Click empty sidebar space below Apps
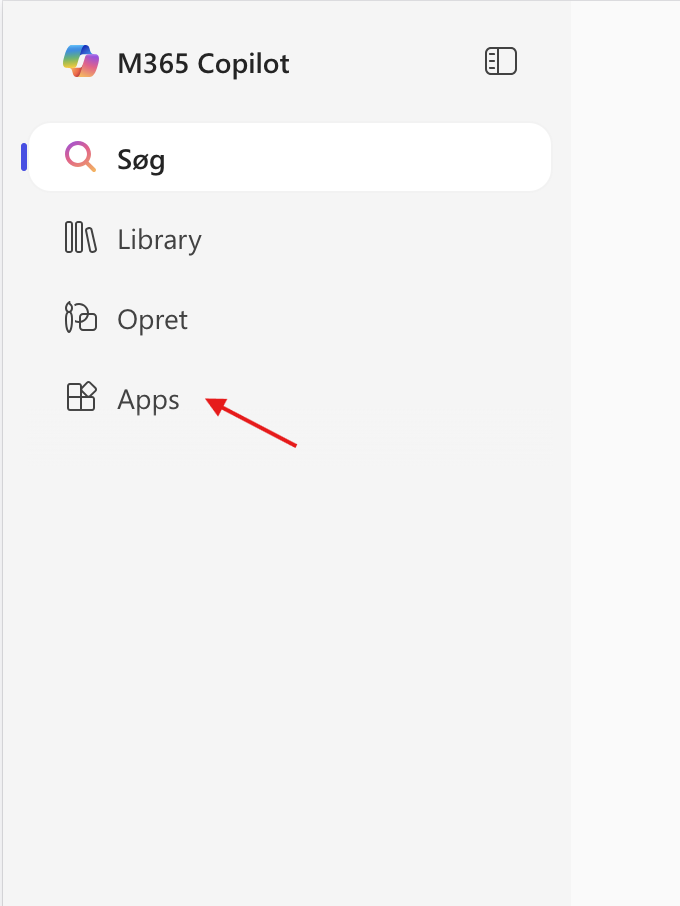 click(x=285, y=650)
